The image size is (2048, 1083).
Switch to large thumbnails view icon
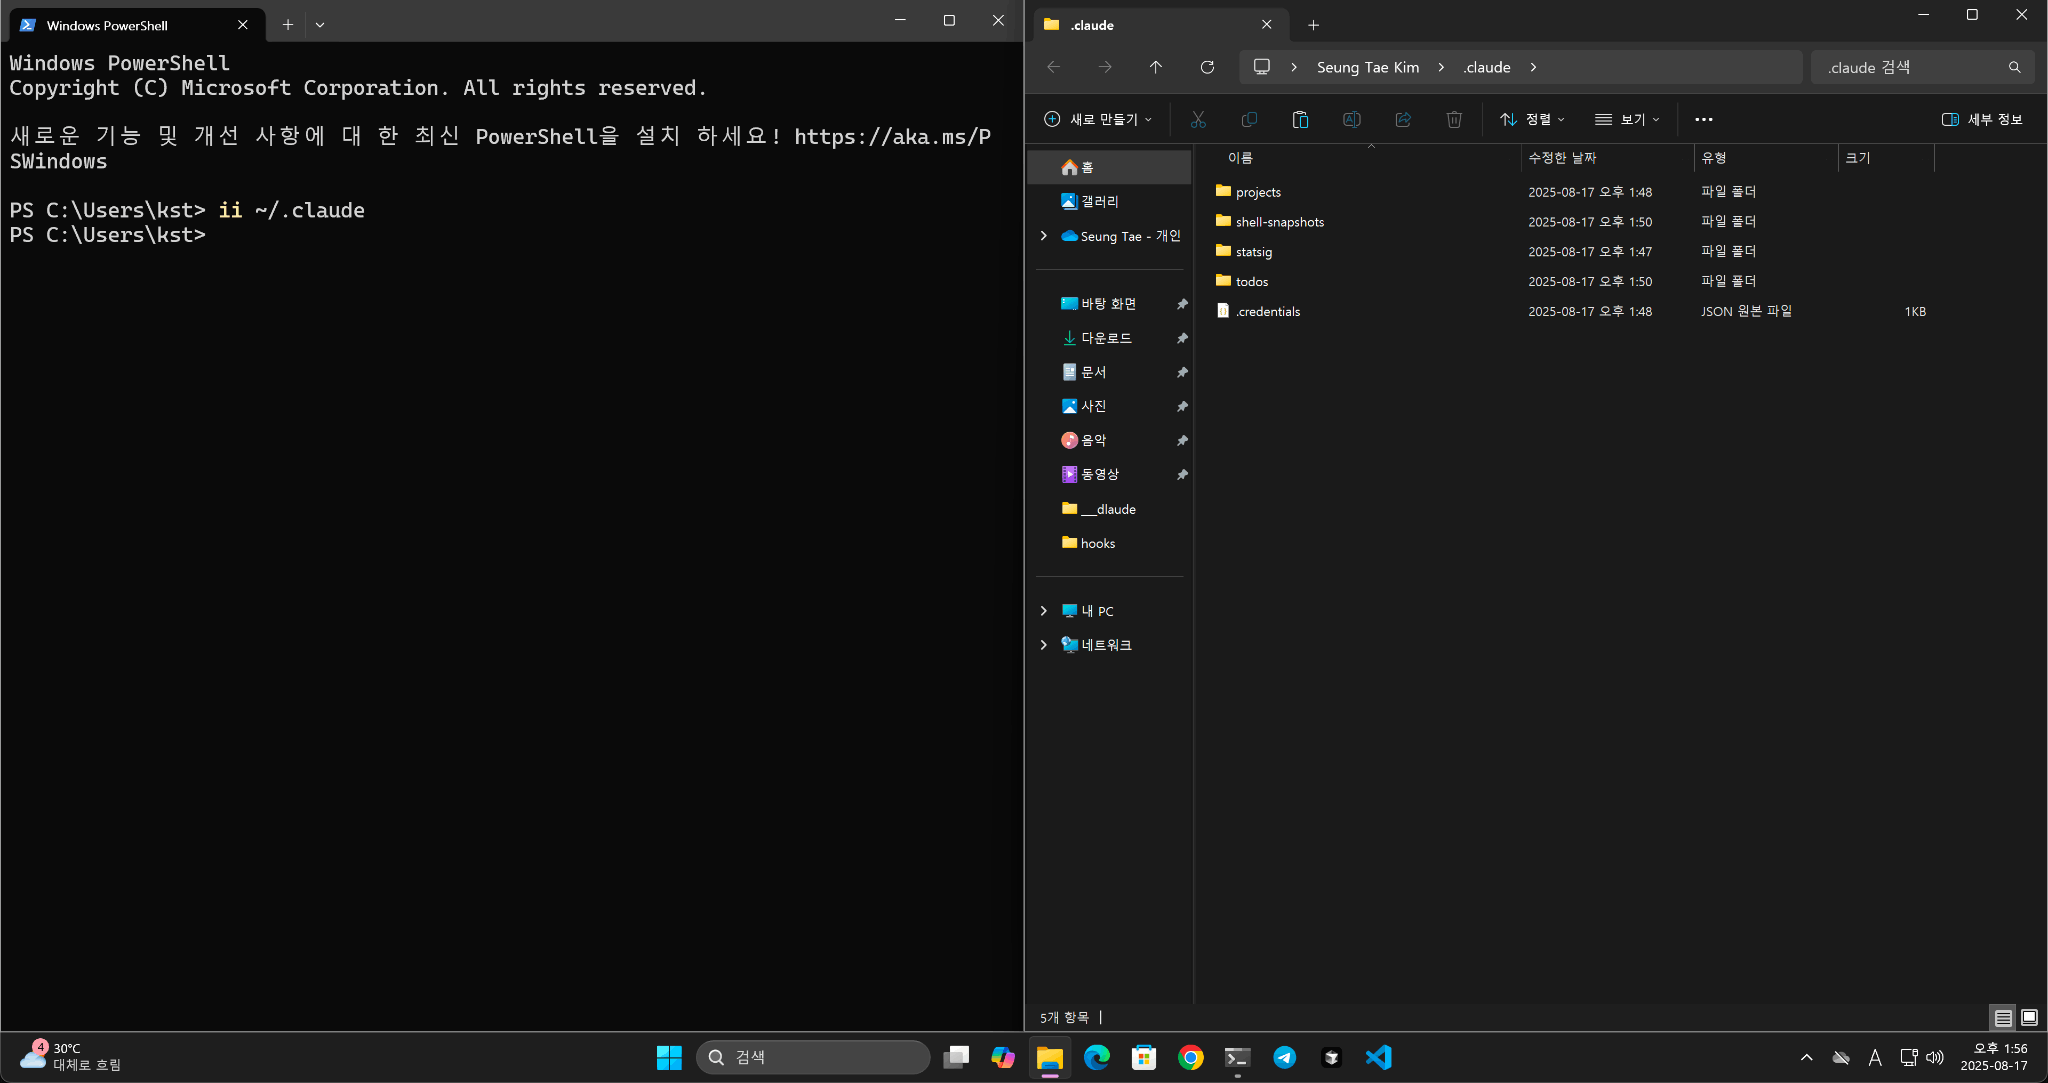click(2029, 1018)
